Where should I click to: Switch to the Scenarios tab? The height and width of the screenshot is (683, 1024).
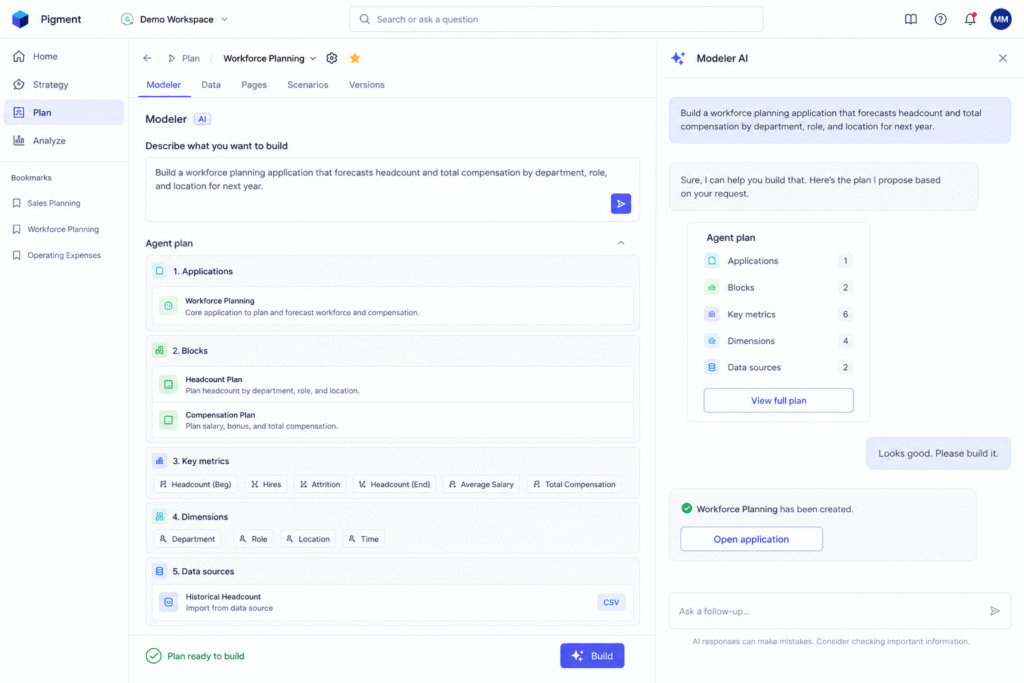point(308,85)
